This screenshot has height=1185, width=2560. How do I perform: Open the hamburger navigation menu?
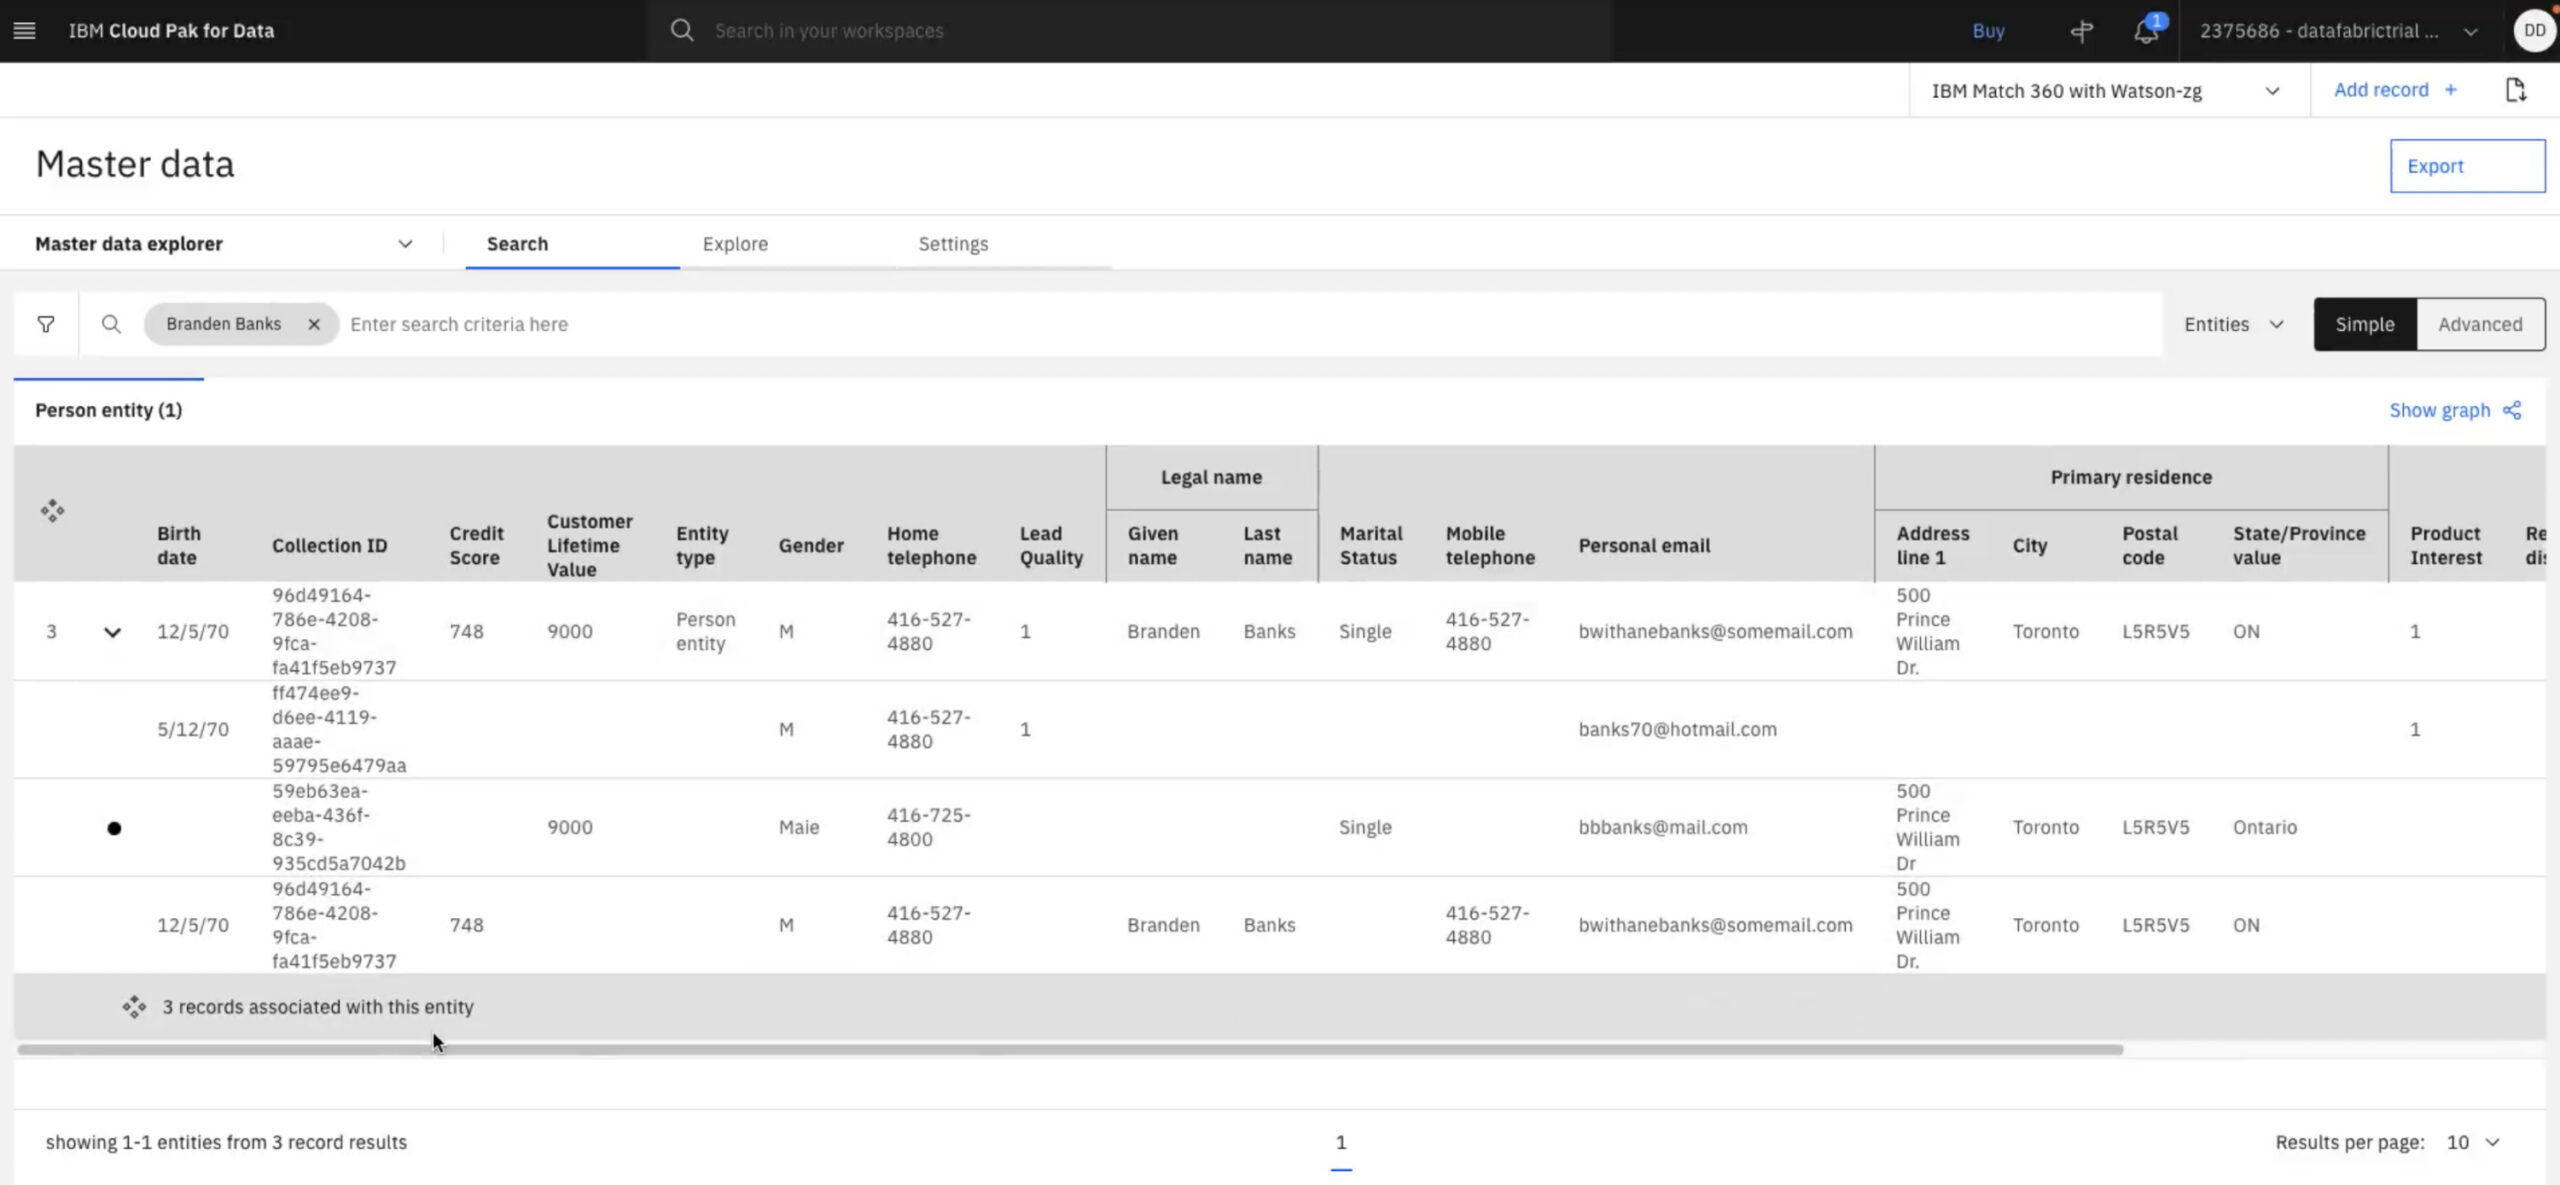(24, 31)
